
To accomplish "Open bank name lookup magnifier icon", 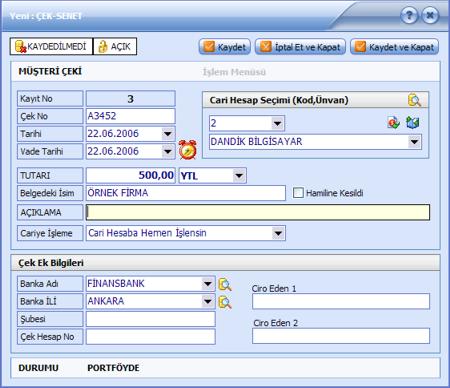I will tap(225, 284).
